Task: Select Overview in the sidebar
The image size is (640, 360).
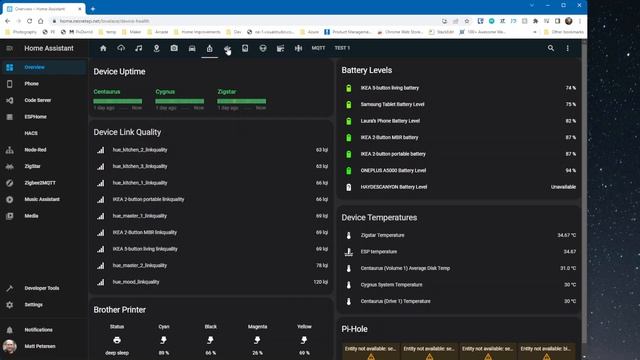Action: [43, 67]
